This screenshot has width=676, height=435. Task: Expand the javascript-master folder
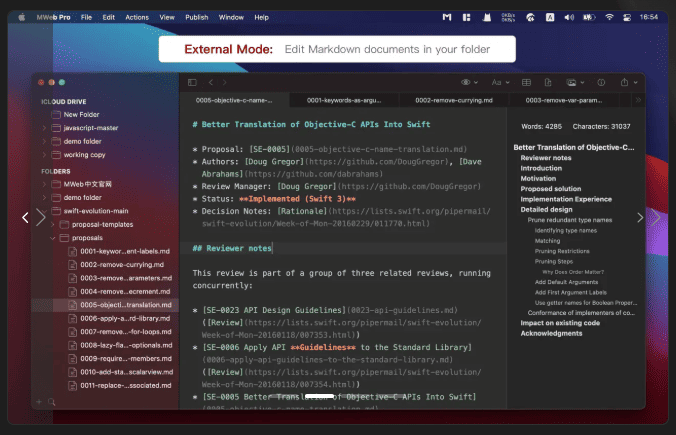tap(44, 128)
